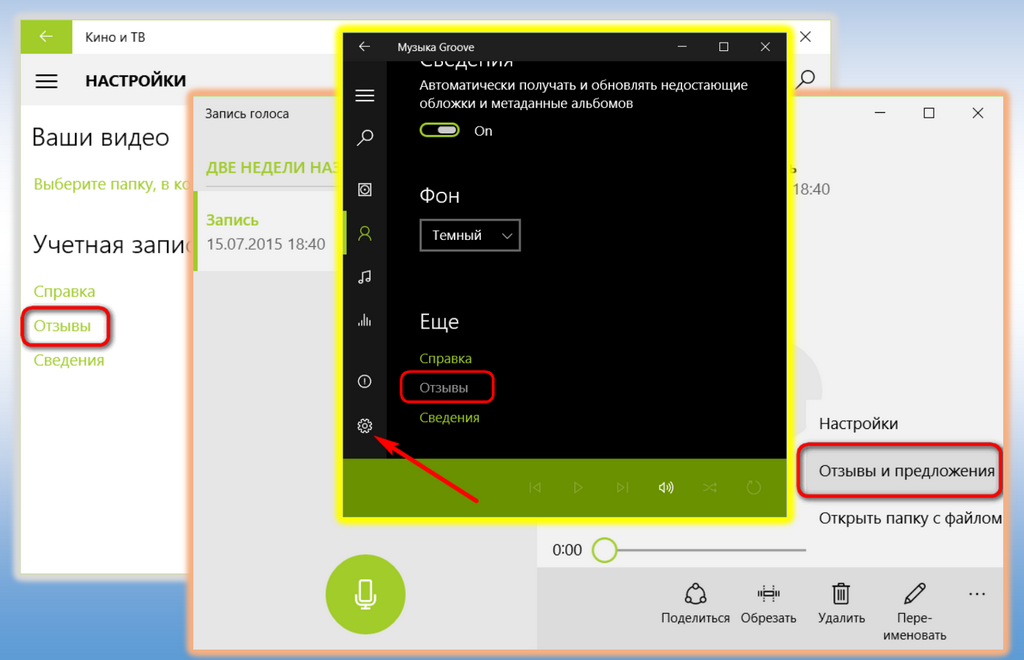Click Обрезать trim icon

(769, 603)
